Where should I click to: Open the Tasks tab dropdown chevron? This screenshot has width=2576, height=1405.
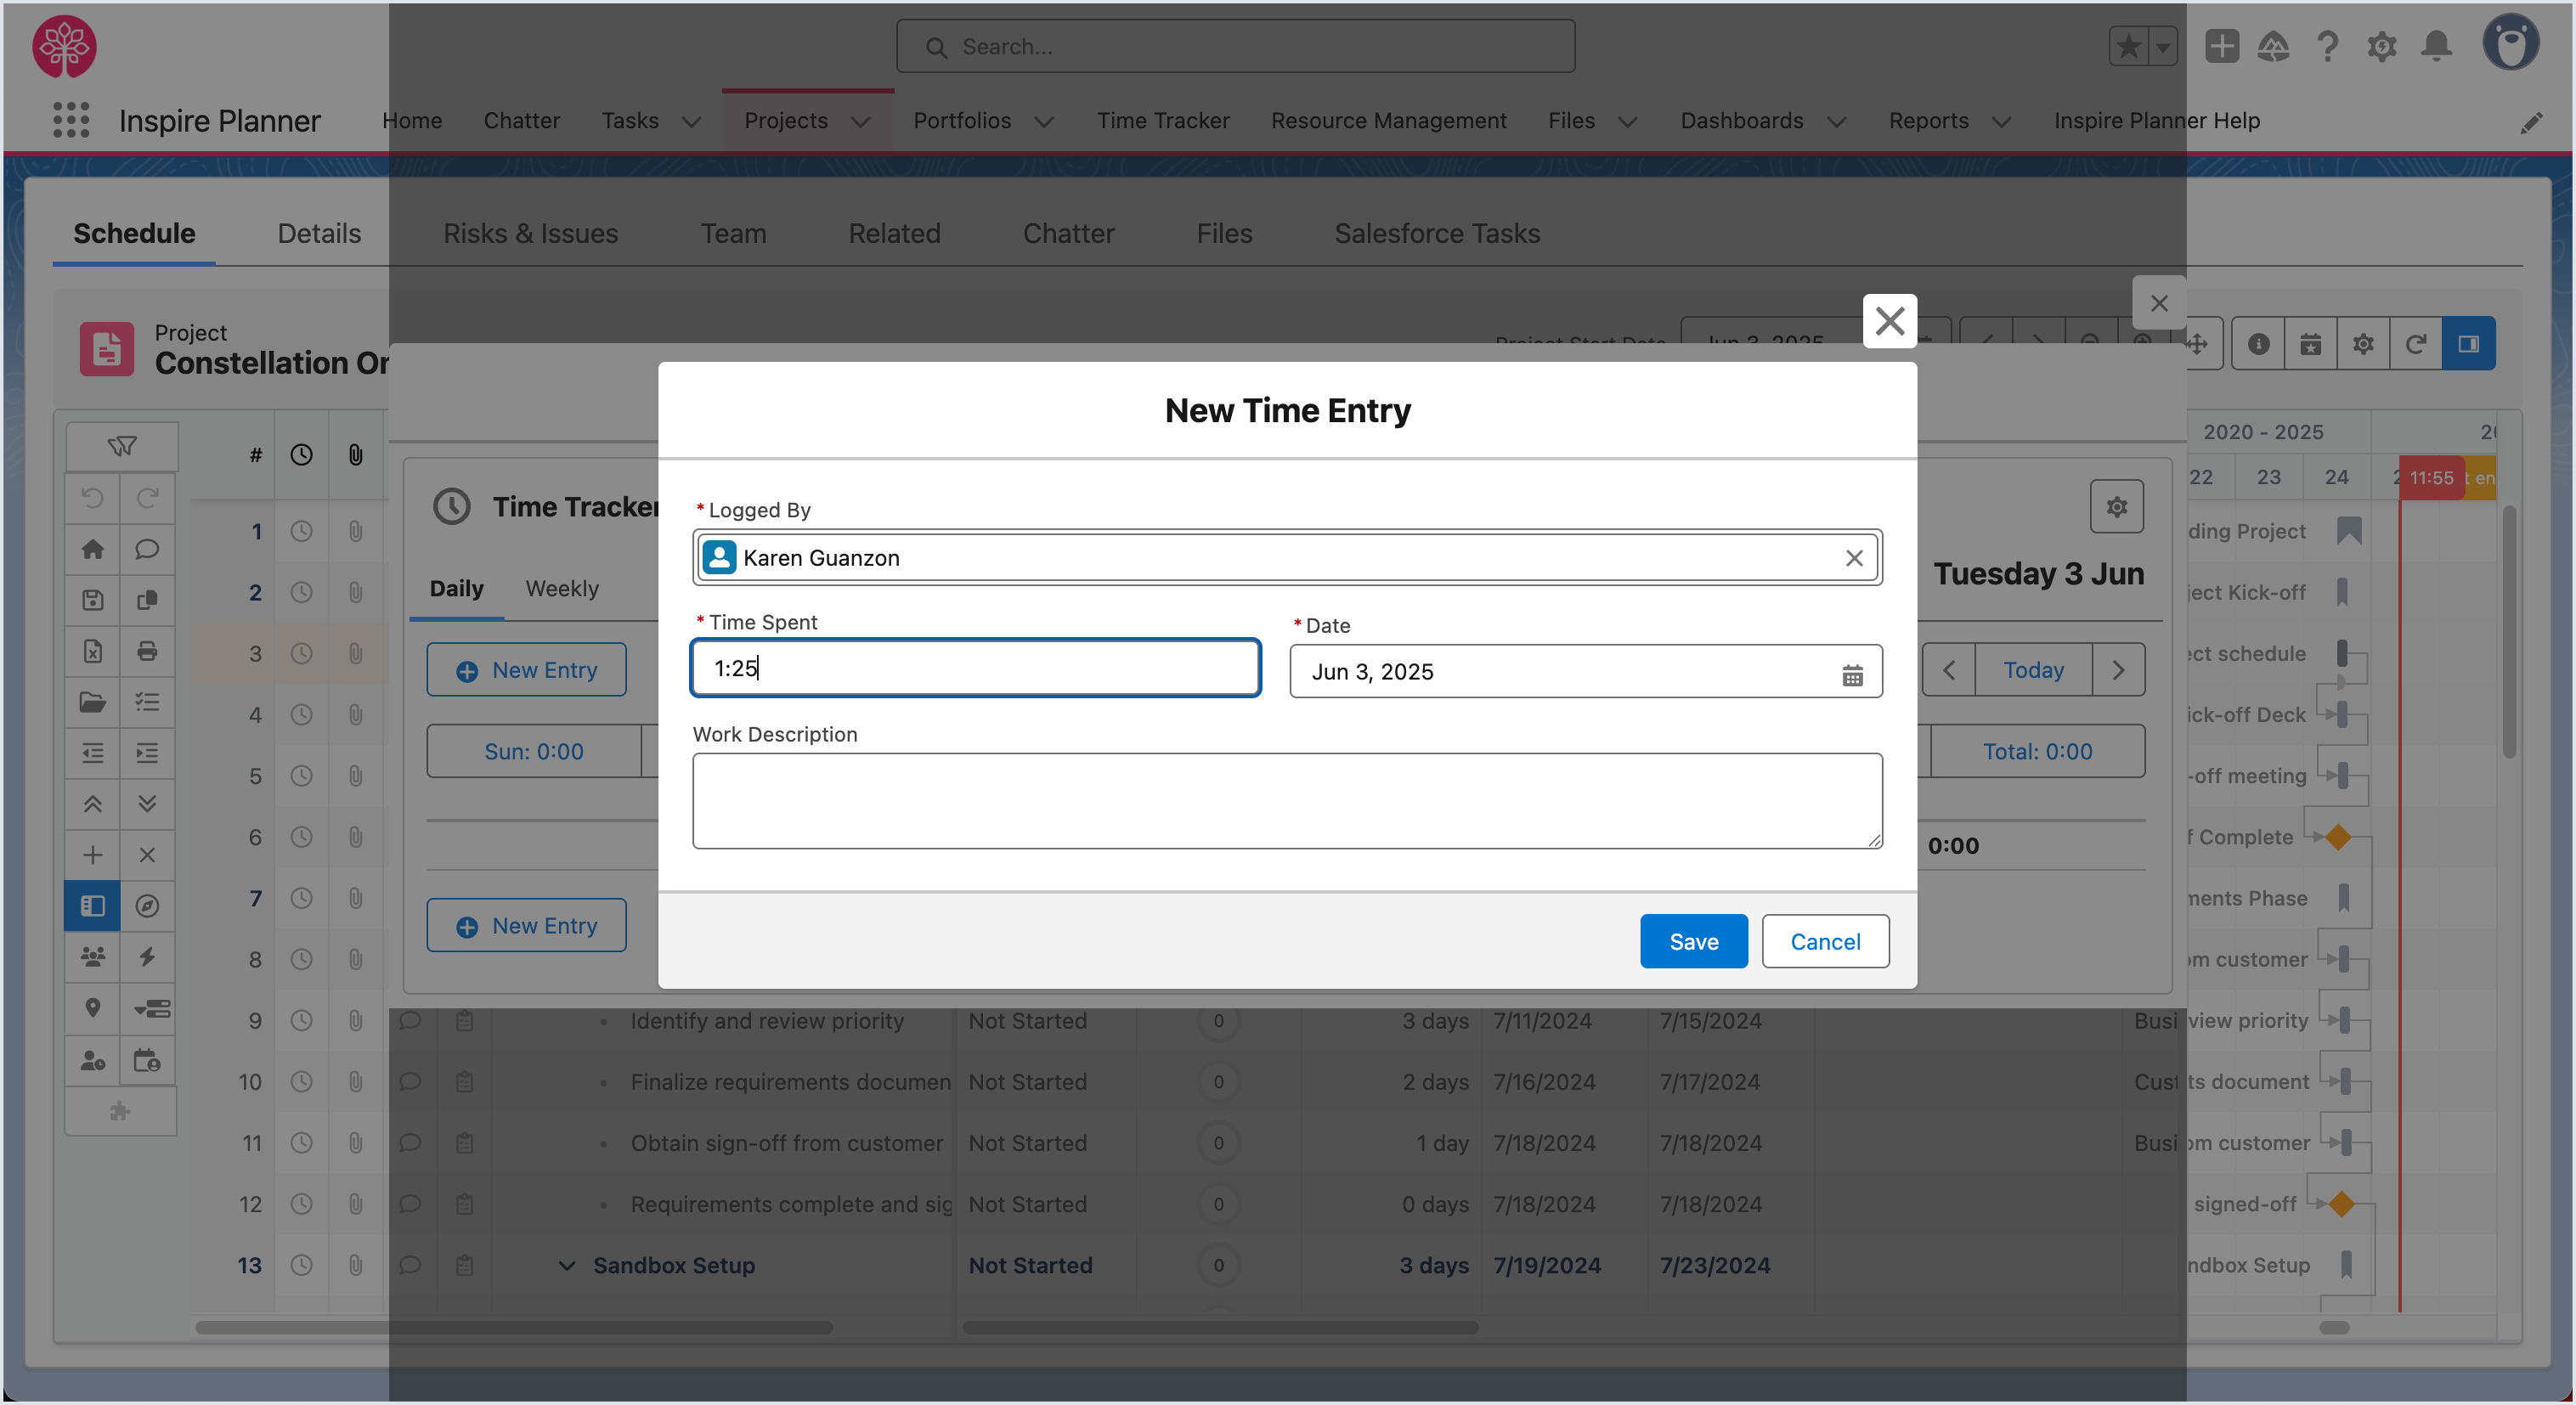pyautogui.click(x=690, y=122)
